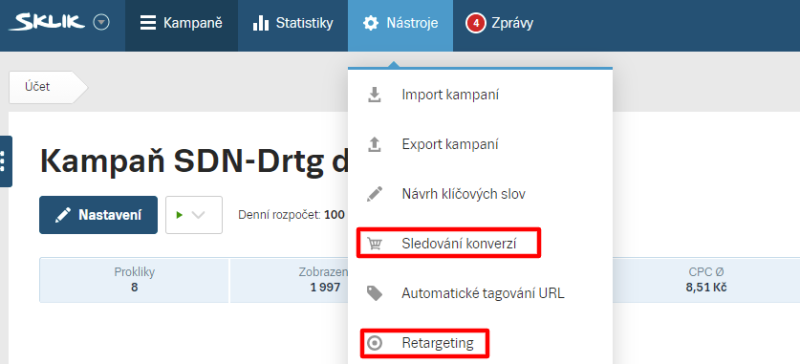Click the tag icon beside Automatické tagování URL
800x364 pixels.
[374, 294]
